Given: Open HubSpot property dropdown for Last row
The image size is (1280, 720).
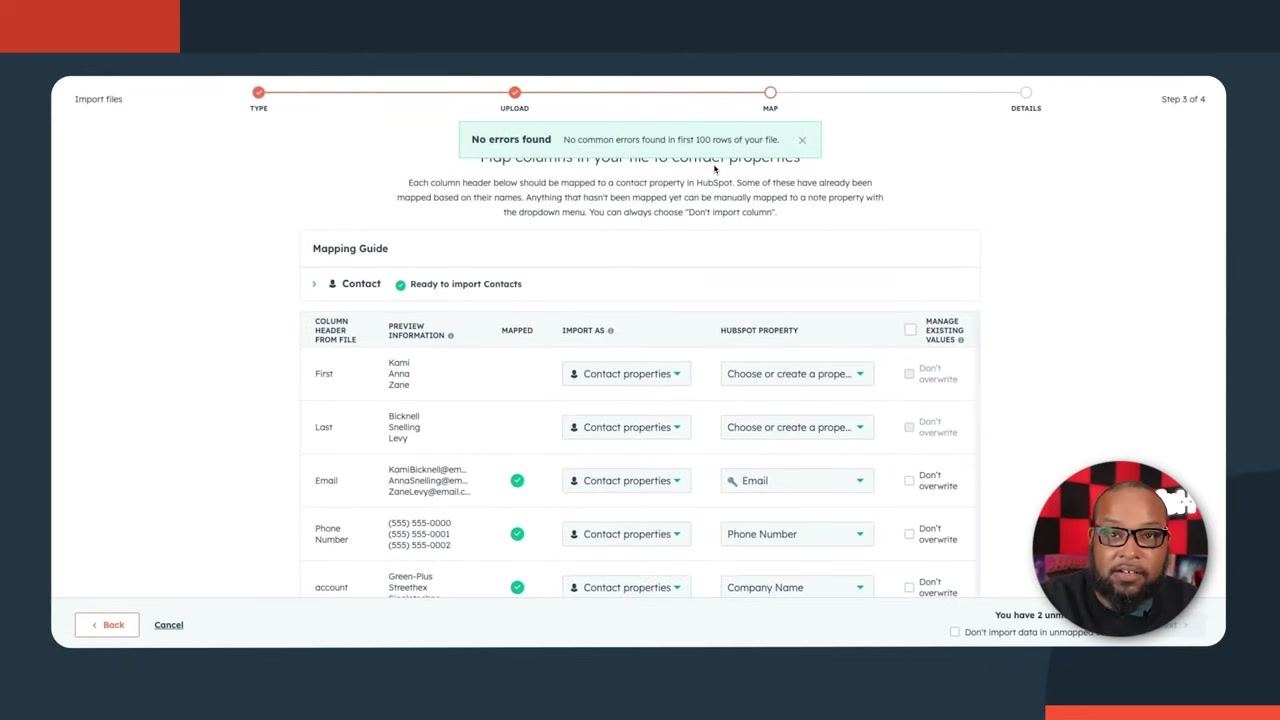Looking at the screenshot, I should 797,427.
